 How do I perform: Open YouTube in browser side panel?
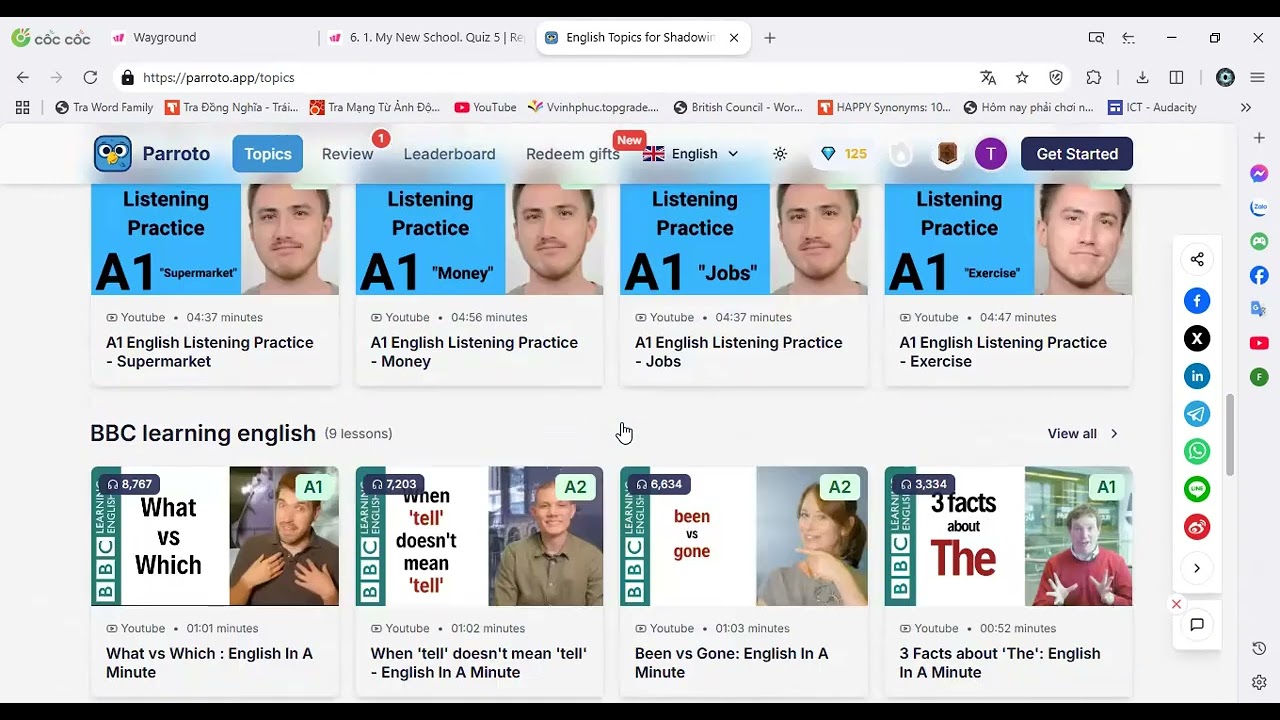[1259, 343]
